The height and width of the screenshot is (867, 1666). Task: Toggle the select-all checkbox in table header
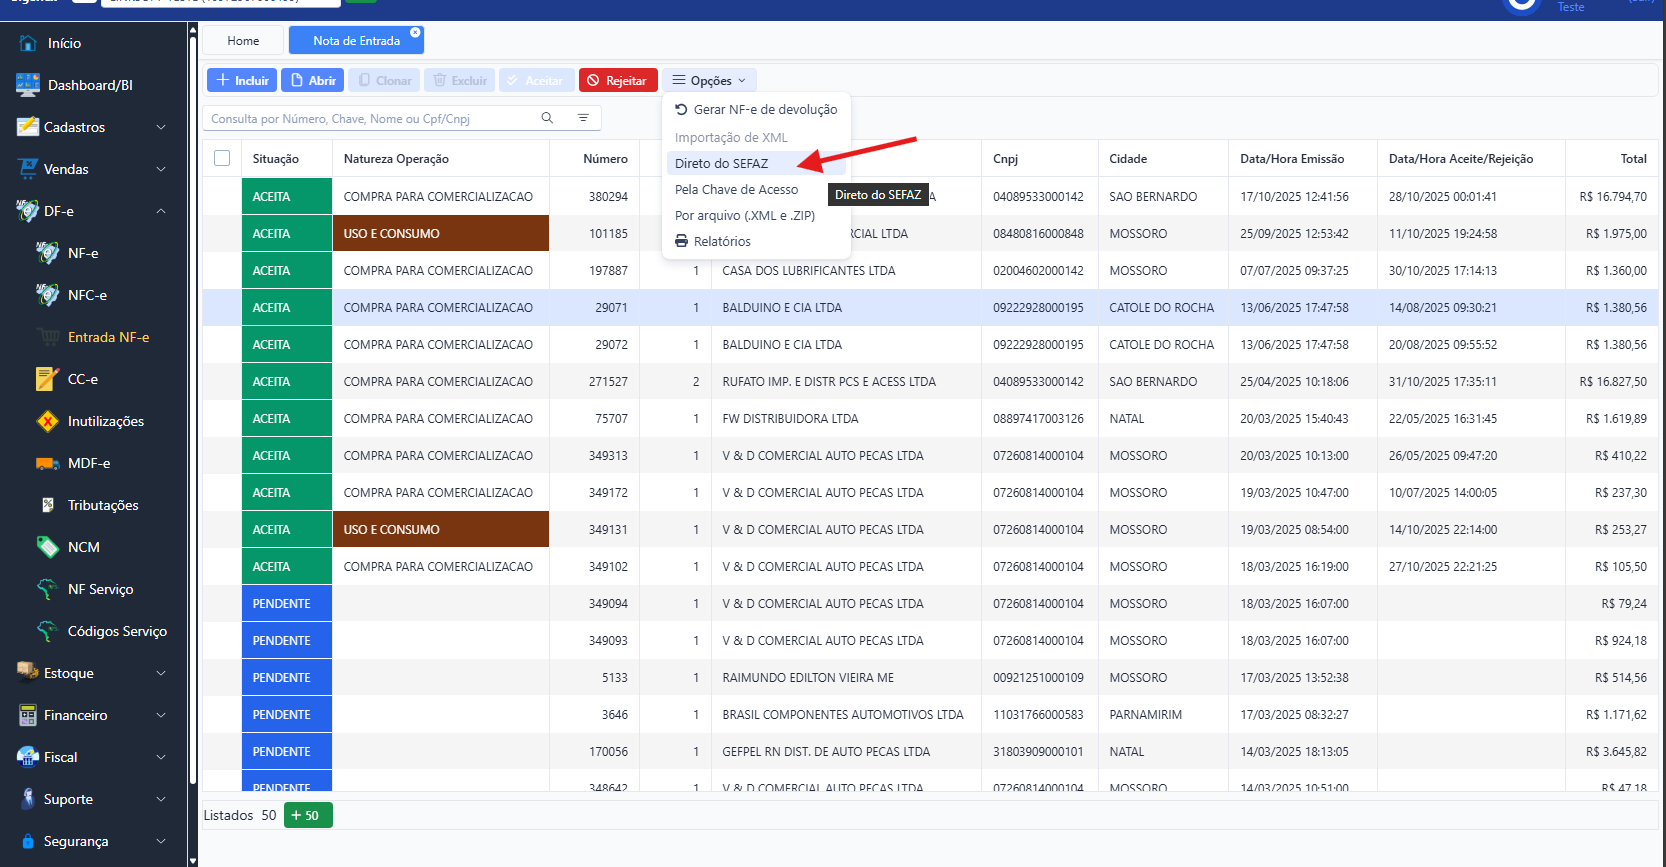[x=222, y=158]
